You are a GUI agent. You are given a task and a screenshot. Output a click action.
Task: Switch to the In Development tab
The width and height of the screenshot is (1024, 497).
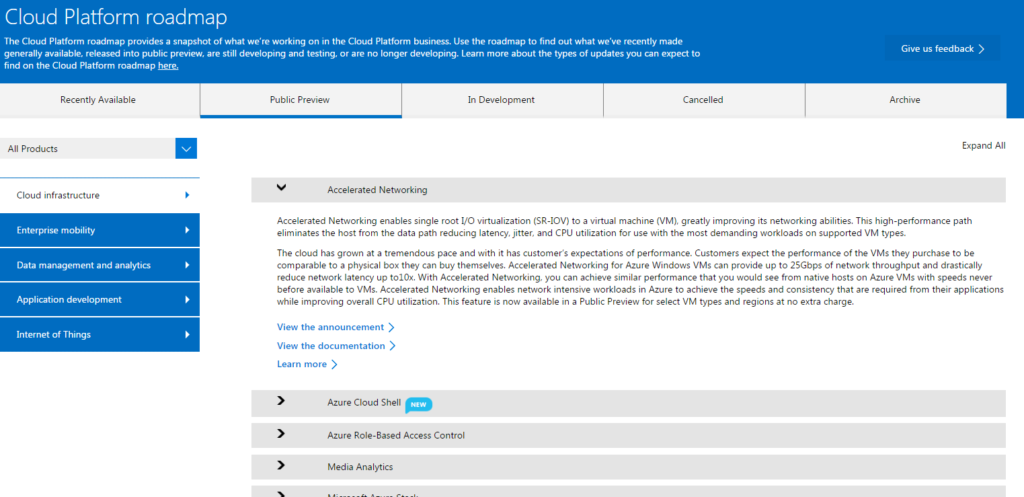(501, 100)
